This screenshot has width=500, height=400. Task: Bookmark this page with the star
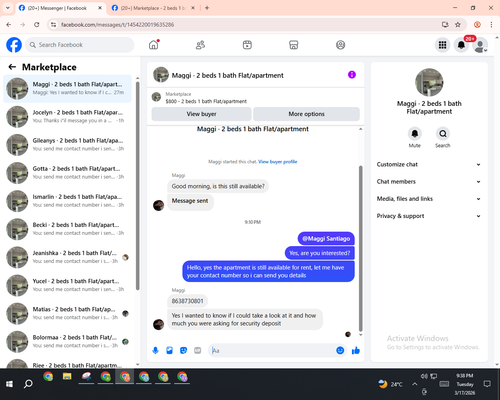458,25
